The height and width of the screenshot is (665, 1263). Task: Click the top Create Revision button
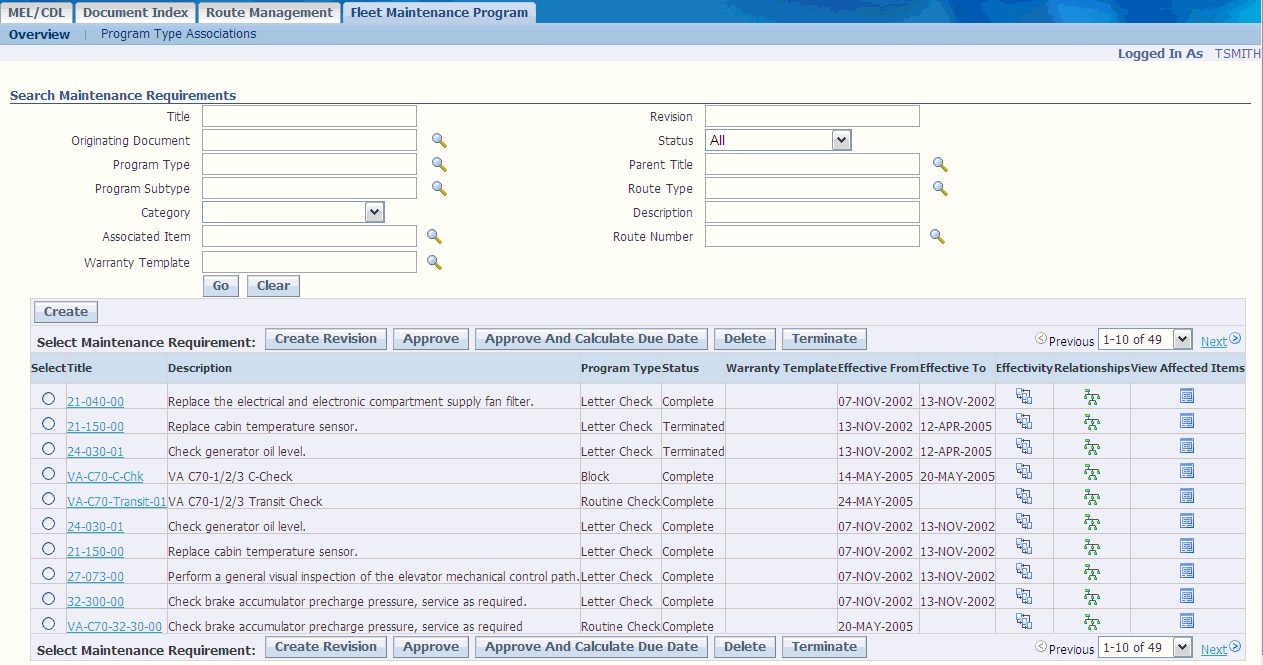coord(326,339)
